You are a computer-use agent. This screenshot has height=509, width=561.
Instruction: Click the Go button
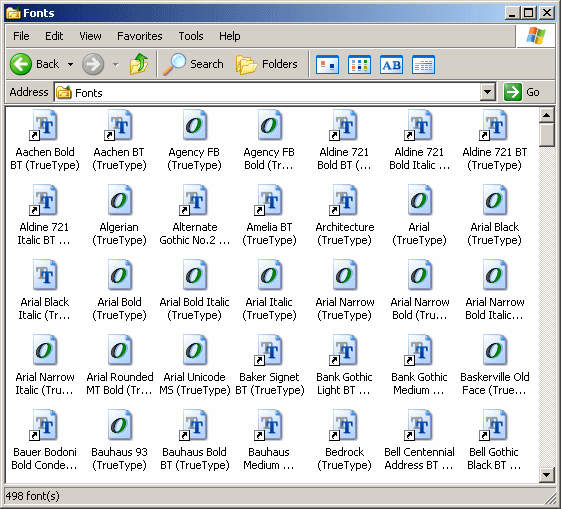(x=522, y=92)
